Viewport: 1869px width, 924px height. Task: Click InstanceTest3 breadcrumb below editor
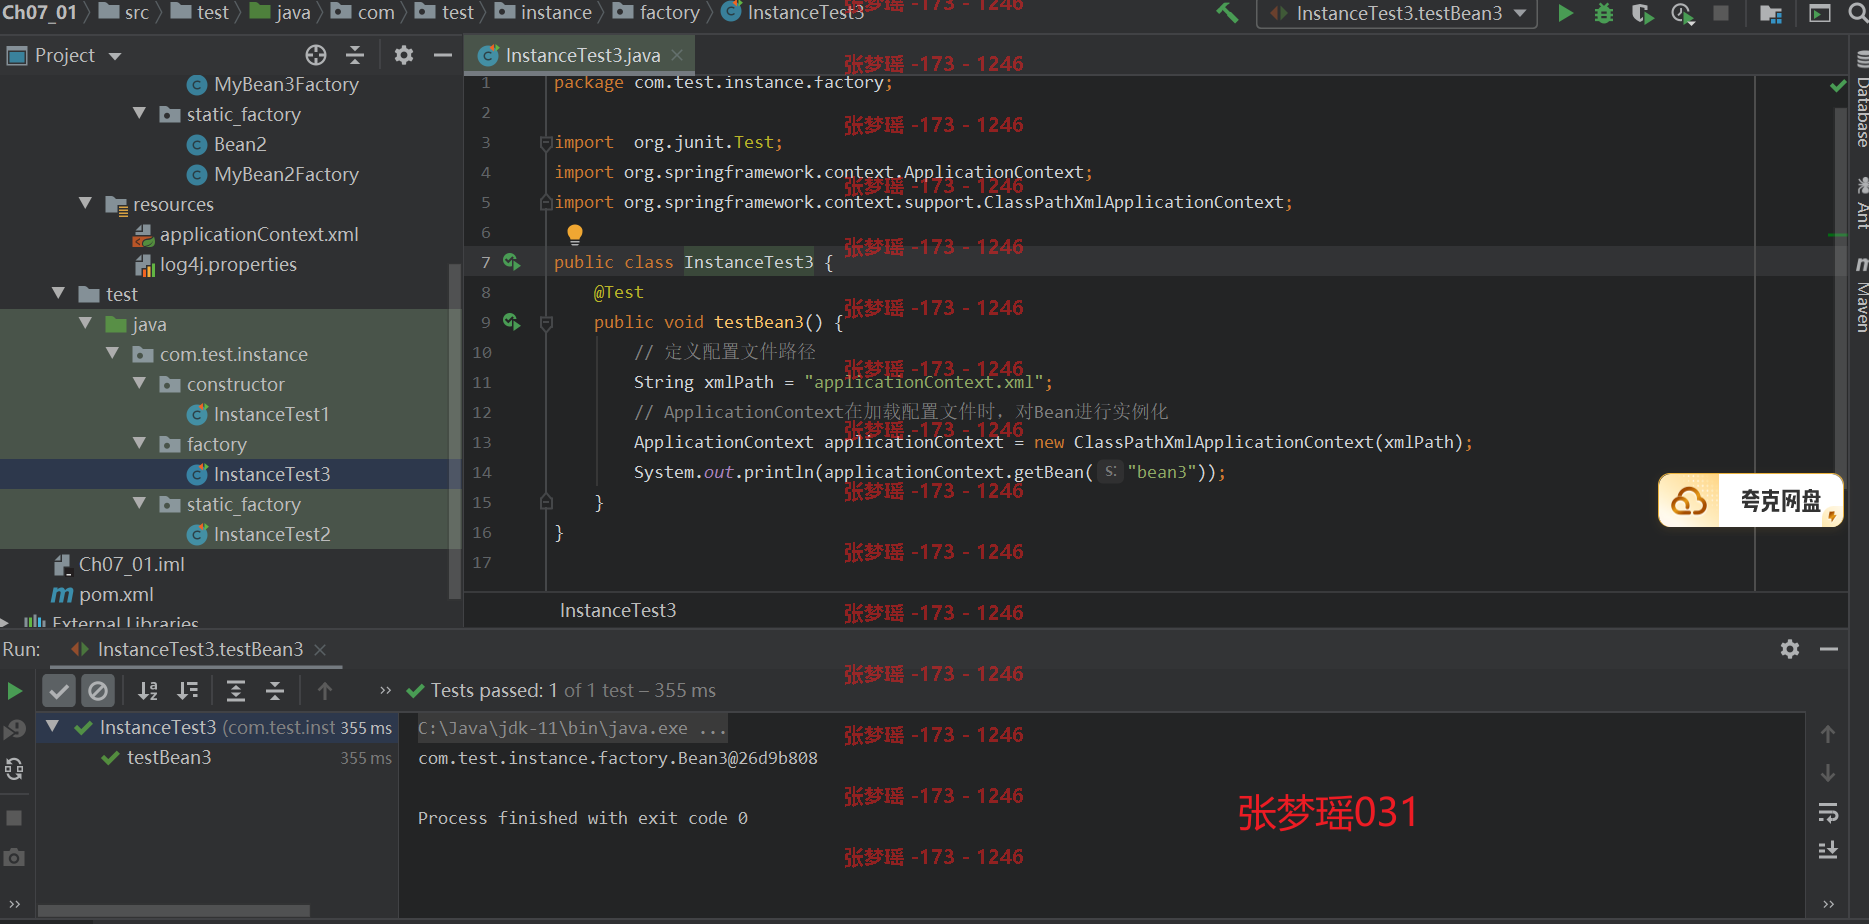[618, 610]
